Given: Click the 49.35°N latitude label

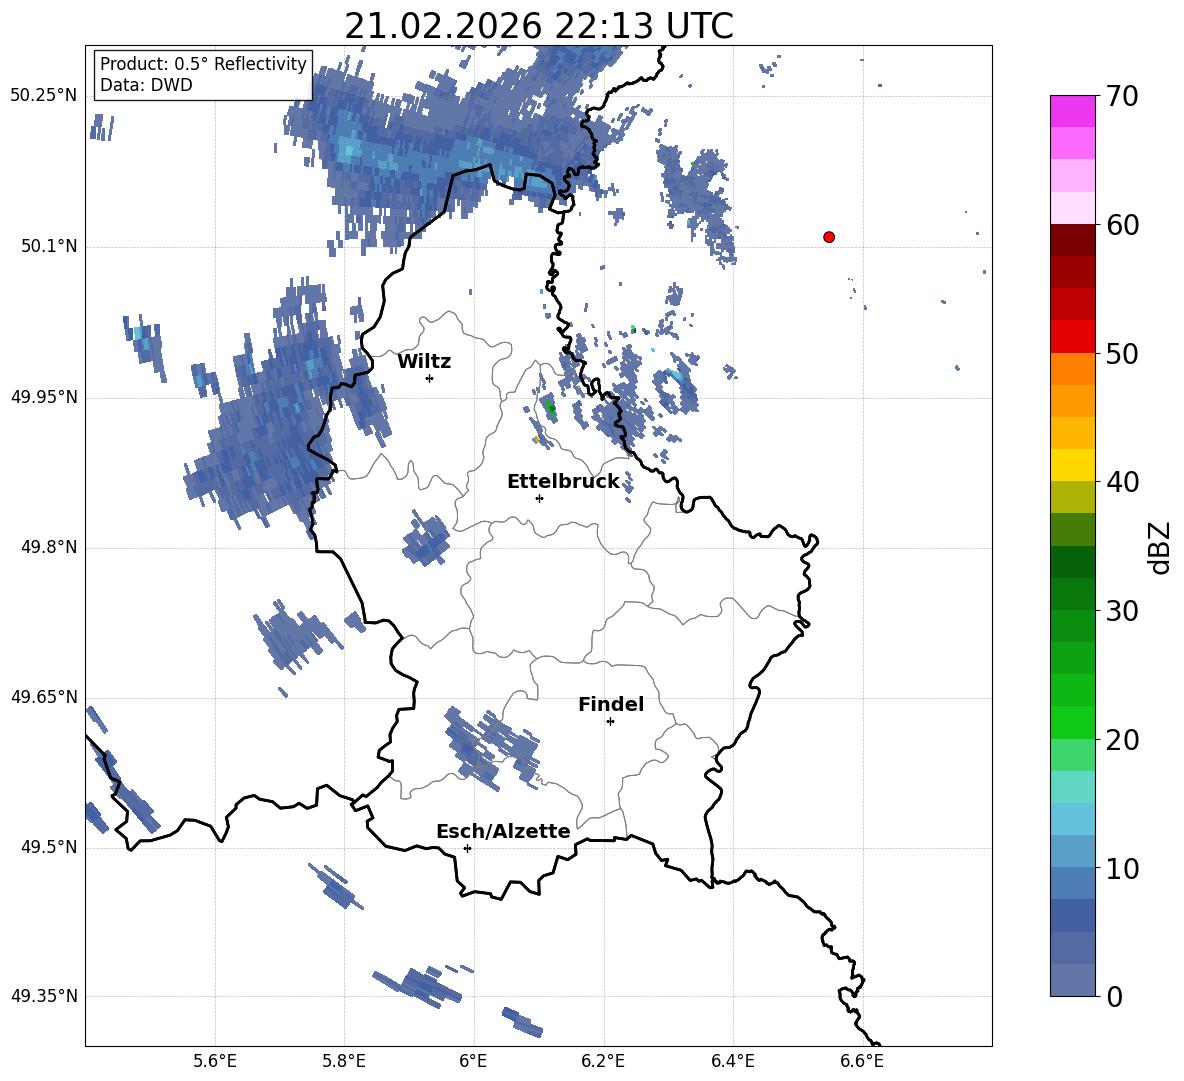Looking at the screenshot, I should [44, 996].
